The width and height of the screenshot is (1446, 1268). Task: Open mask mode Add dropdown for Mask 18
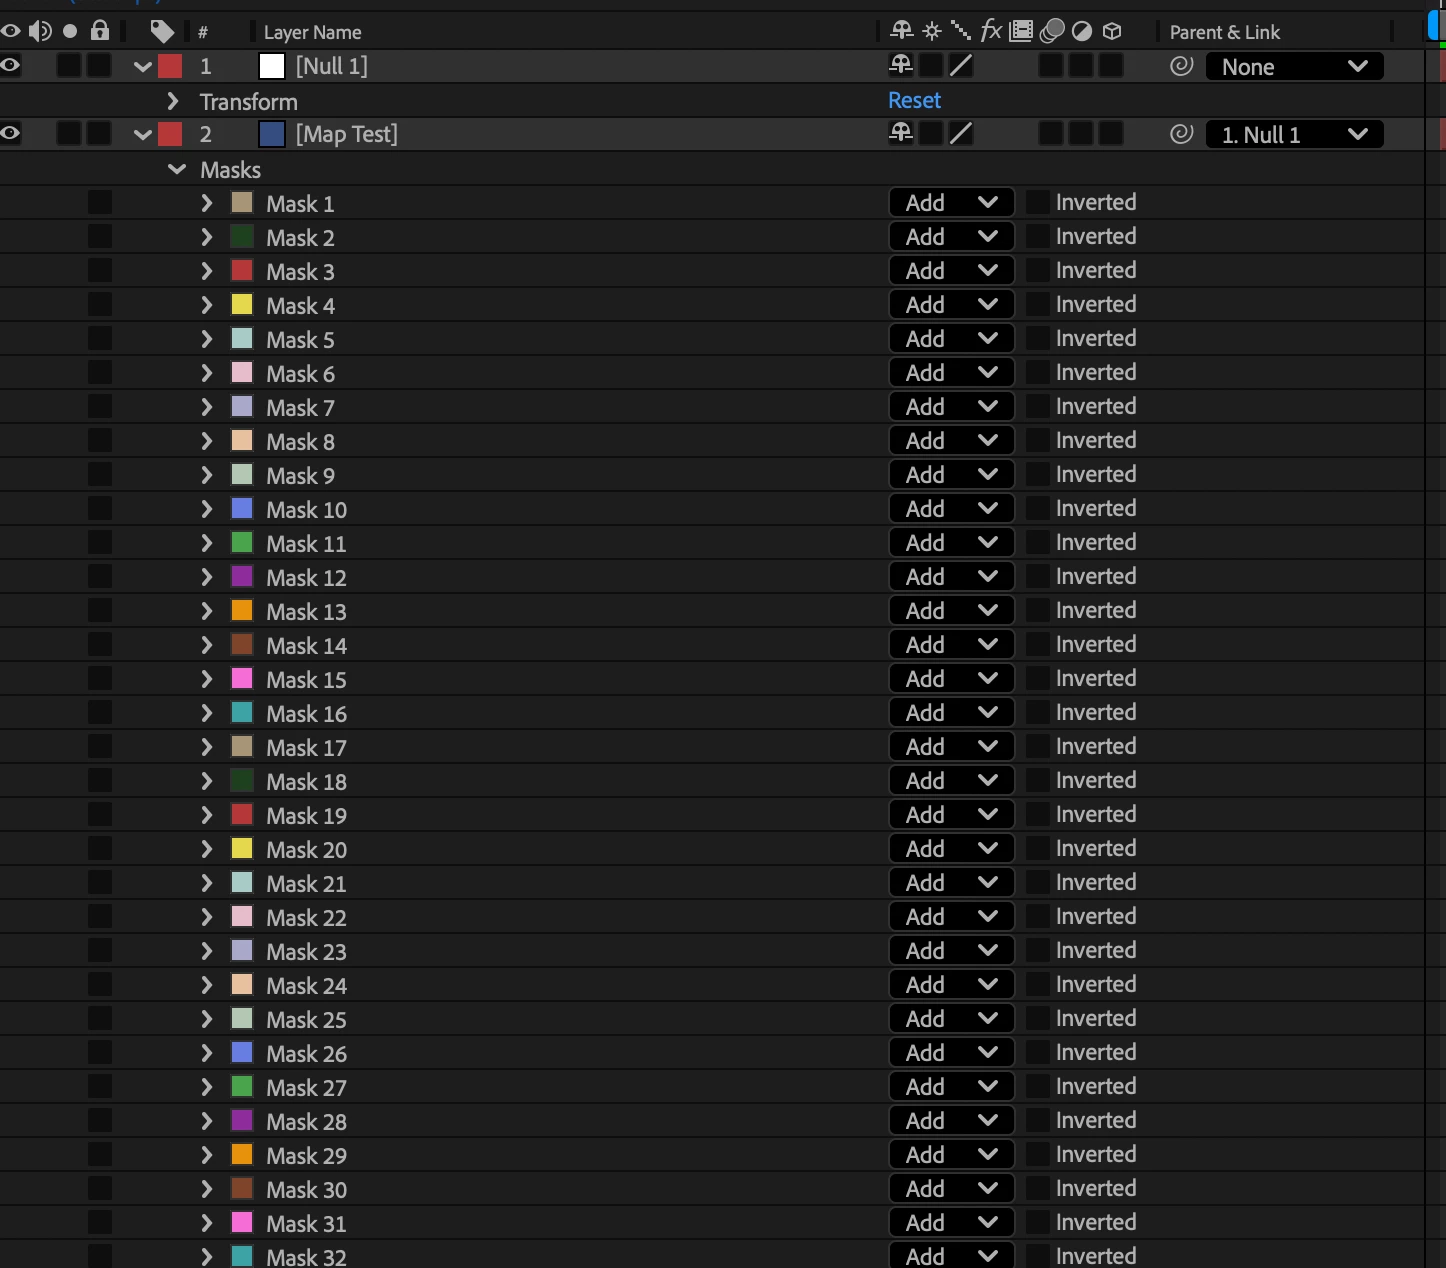point(952,781)
